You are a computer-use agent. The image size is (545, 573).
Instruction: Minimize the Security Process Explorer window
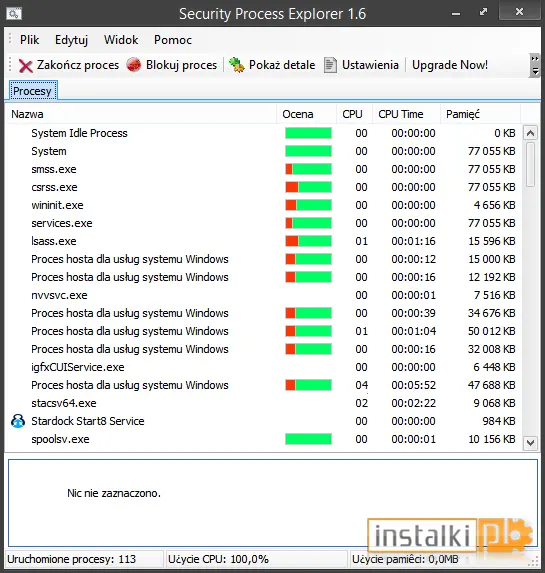point(456,14)
